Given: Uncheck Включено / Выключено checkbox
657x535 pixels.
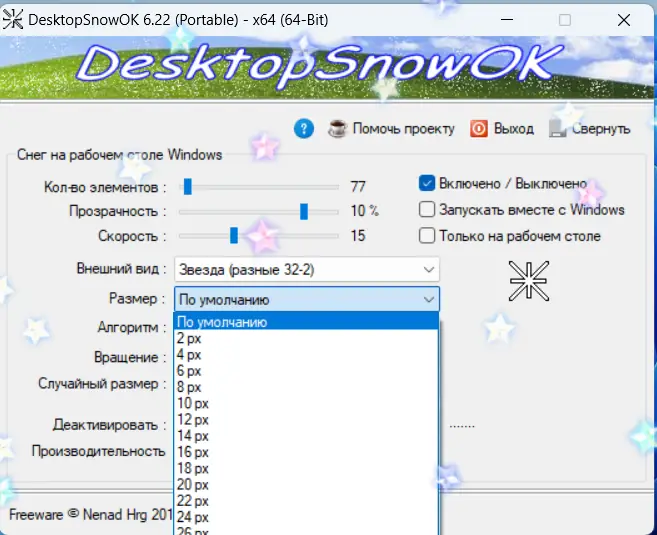Looking at the screenshot, I should click(427, 184).
